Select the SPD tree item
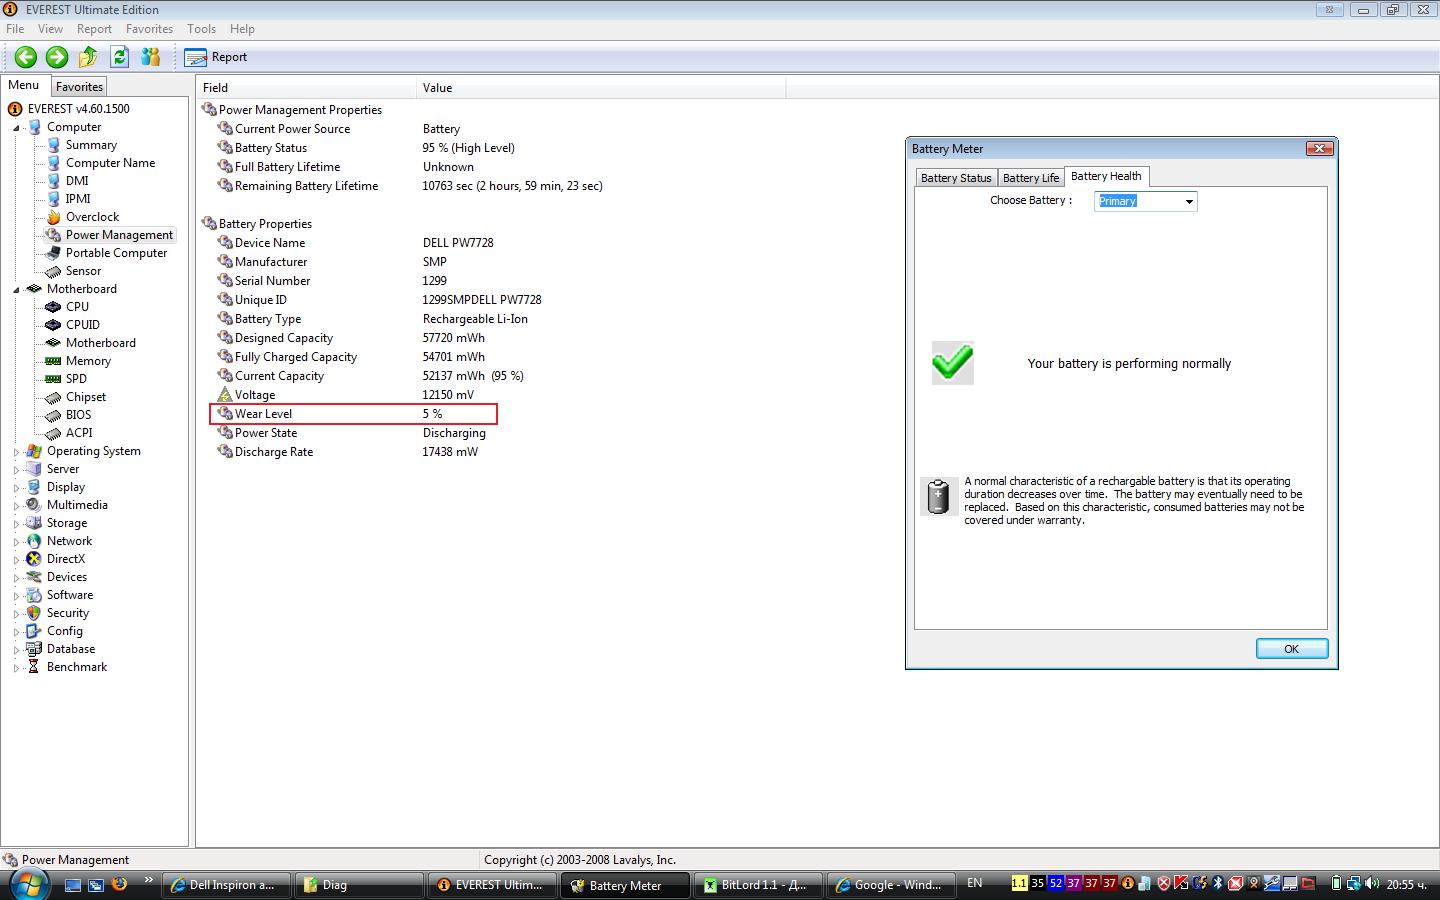Screen dimensions: 1440x900 click(76, 379)
